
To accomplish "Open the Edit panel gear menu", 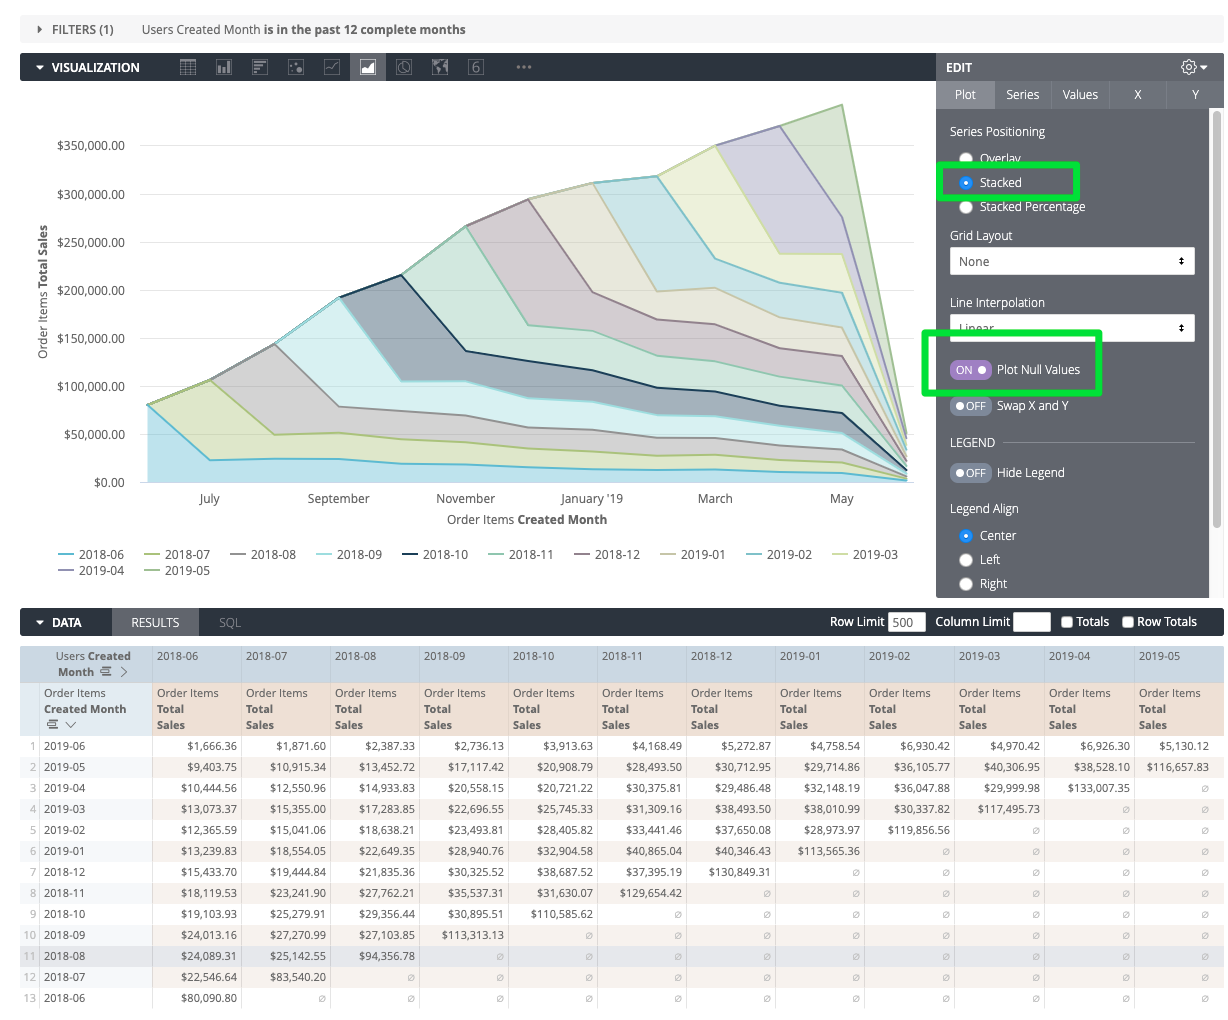I will pyautogui.click(x=1194, y=67).
